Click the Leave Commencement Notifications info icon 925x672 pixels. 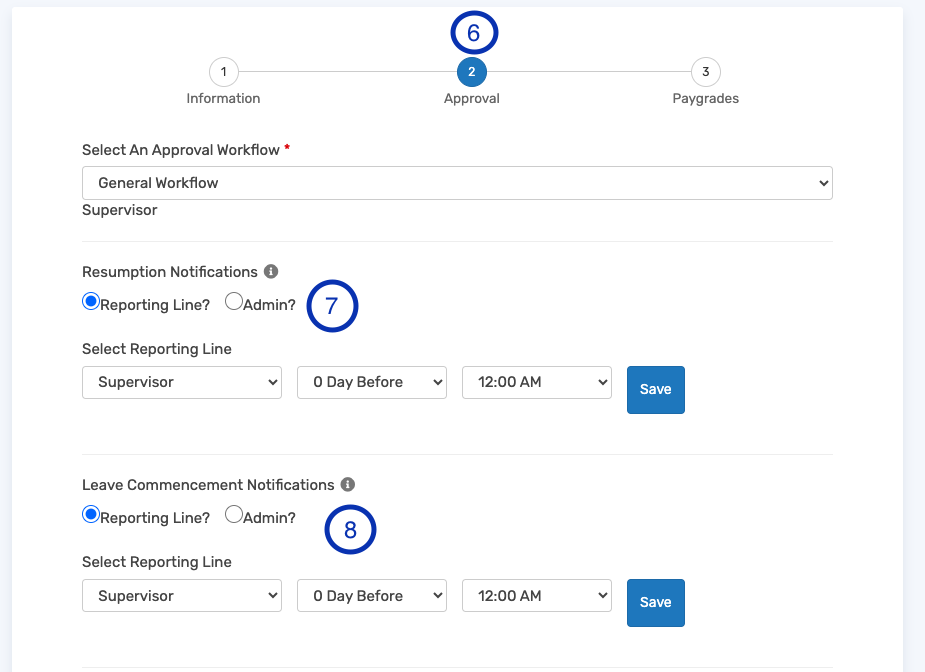347,485
